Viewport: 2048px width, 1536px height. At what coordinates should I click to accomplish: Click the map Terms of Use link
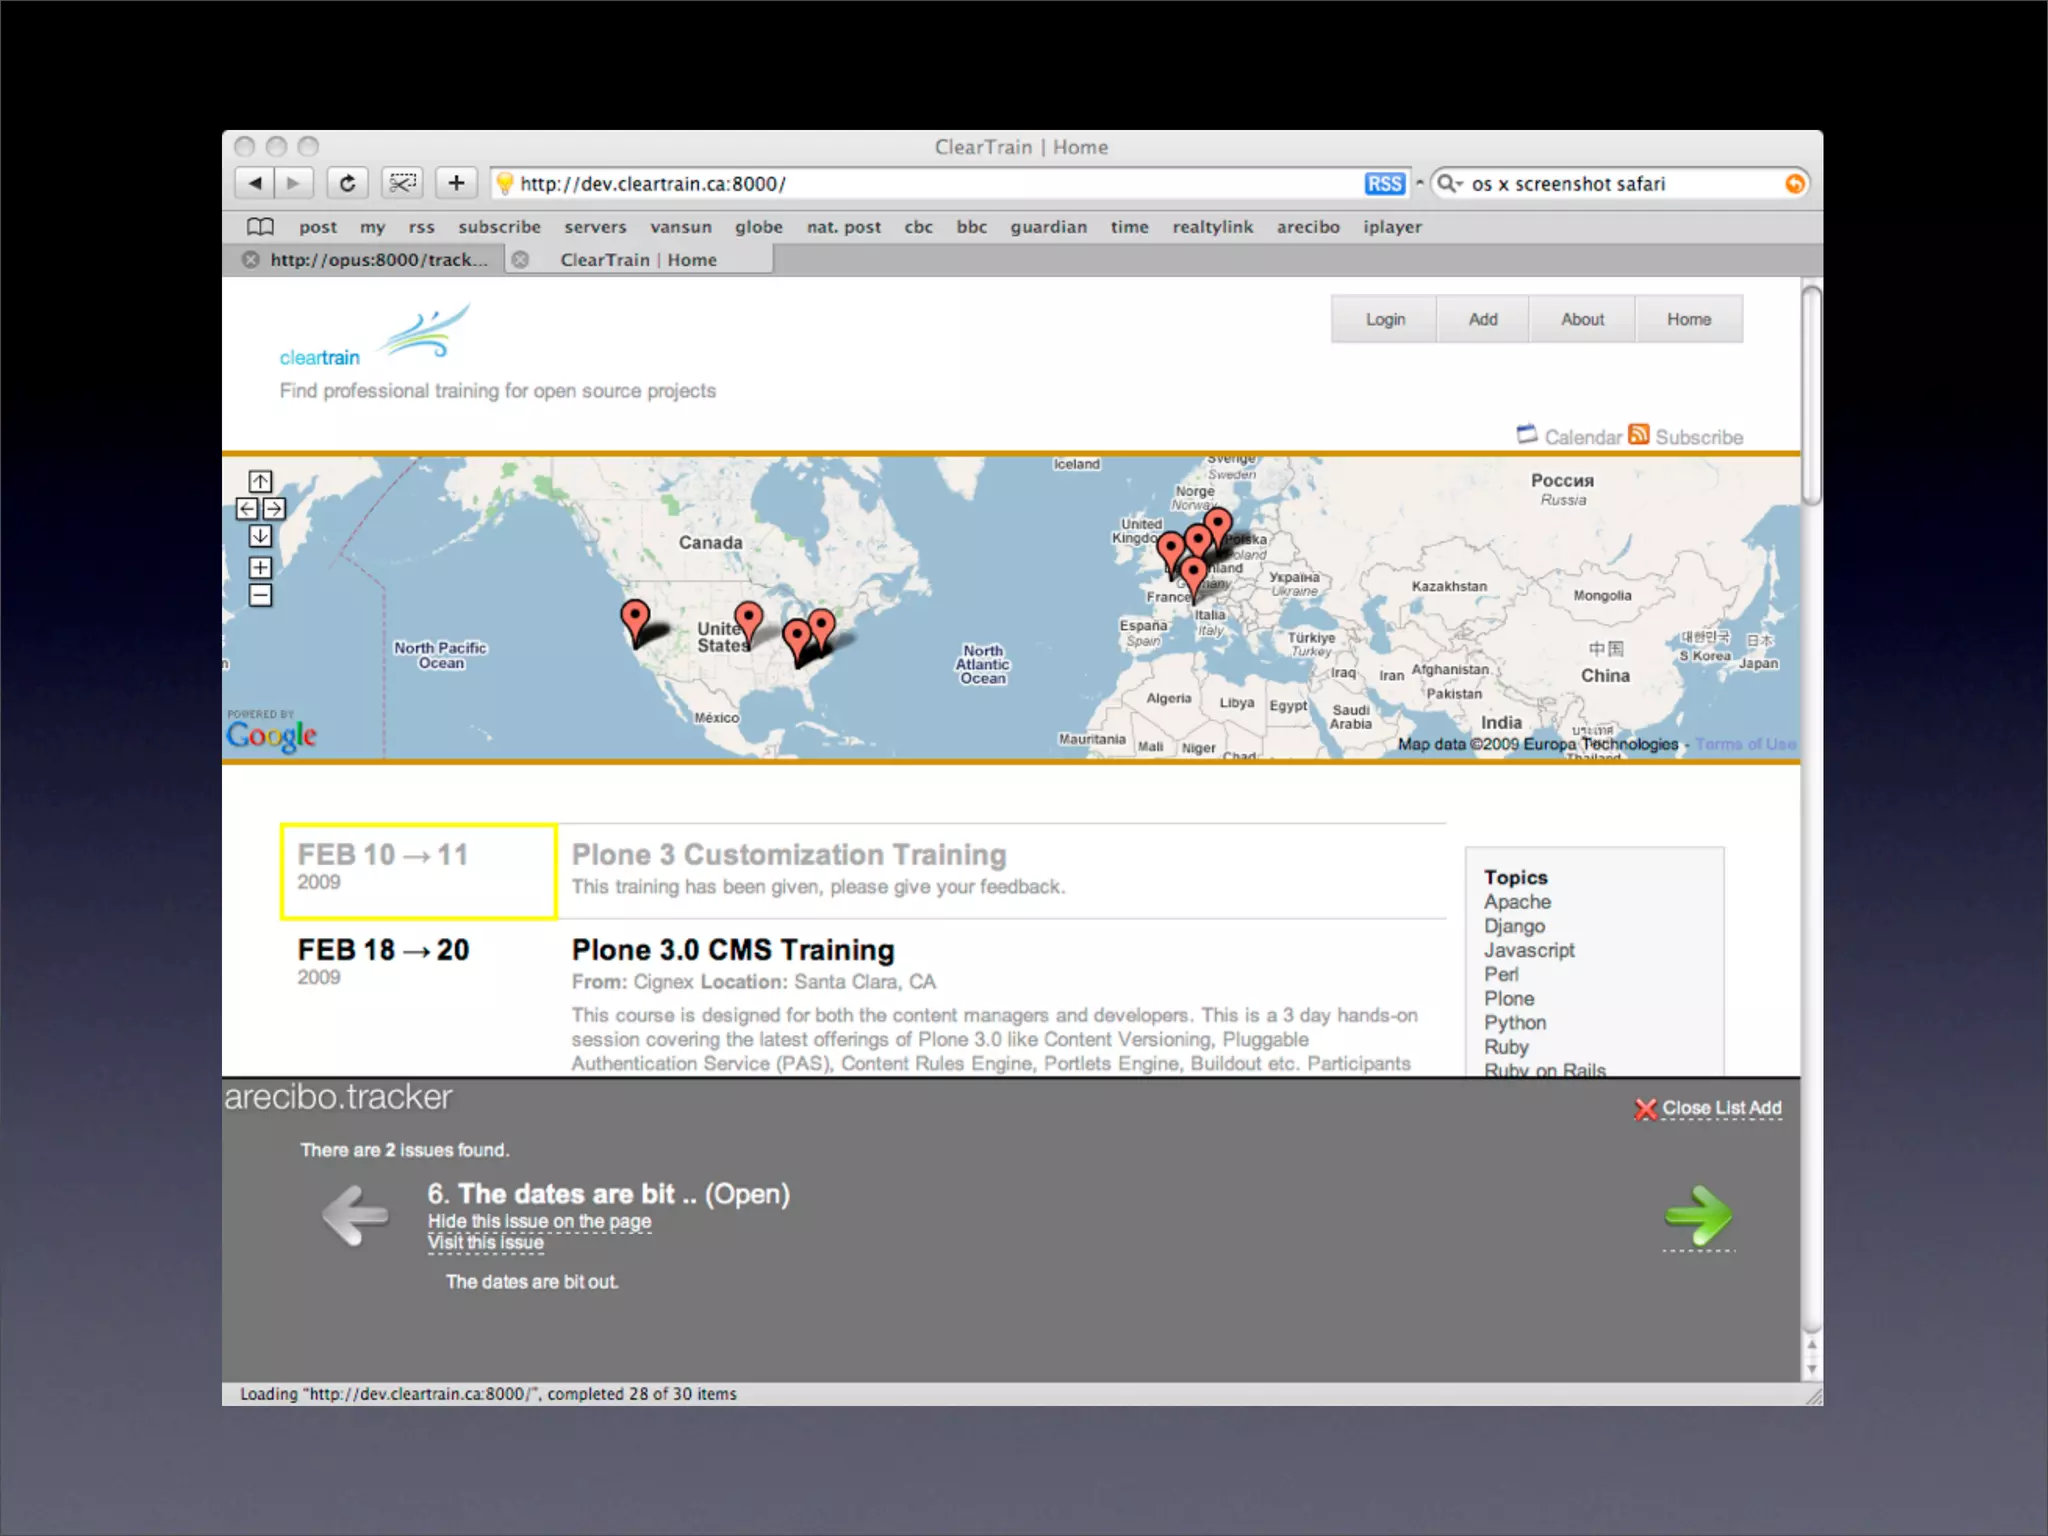pos(1745,744)
